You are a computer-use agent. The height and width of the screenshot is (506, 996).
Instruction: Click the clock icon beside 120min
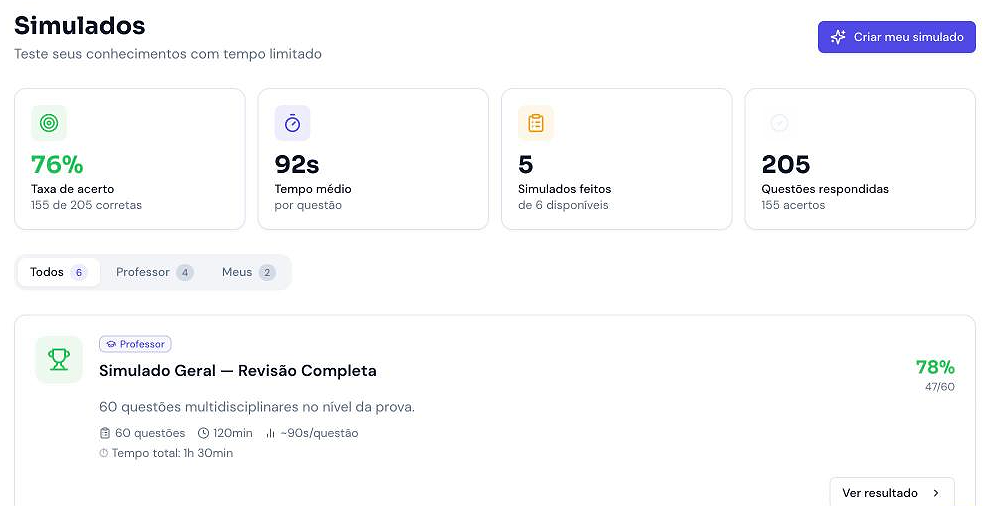tap(203, 433)
